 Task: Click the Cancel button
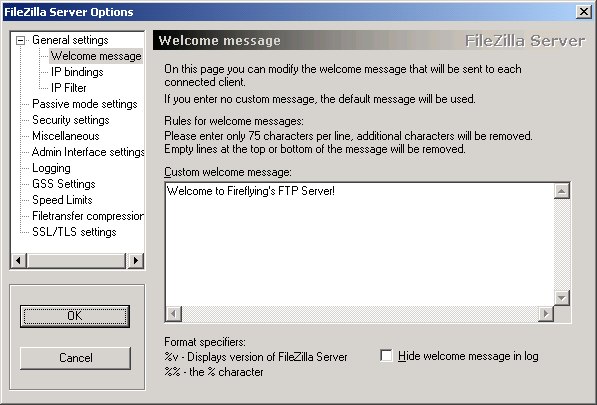coord(75,358)
